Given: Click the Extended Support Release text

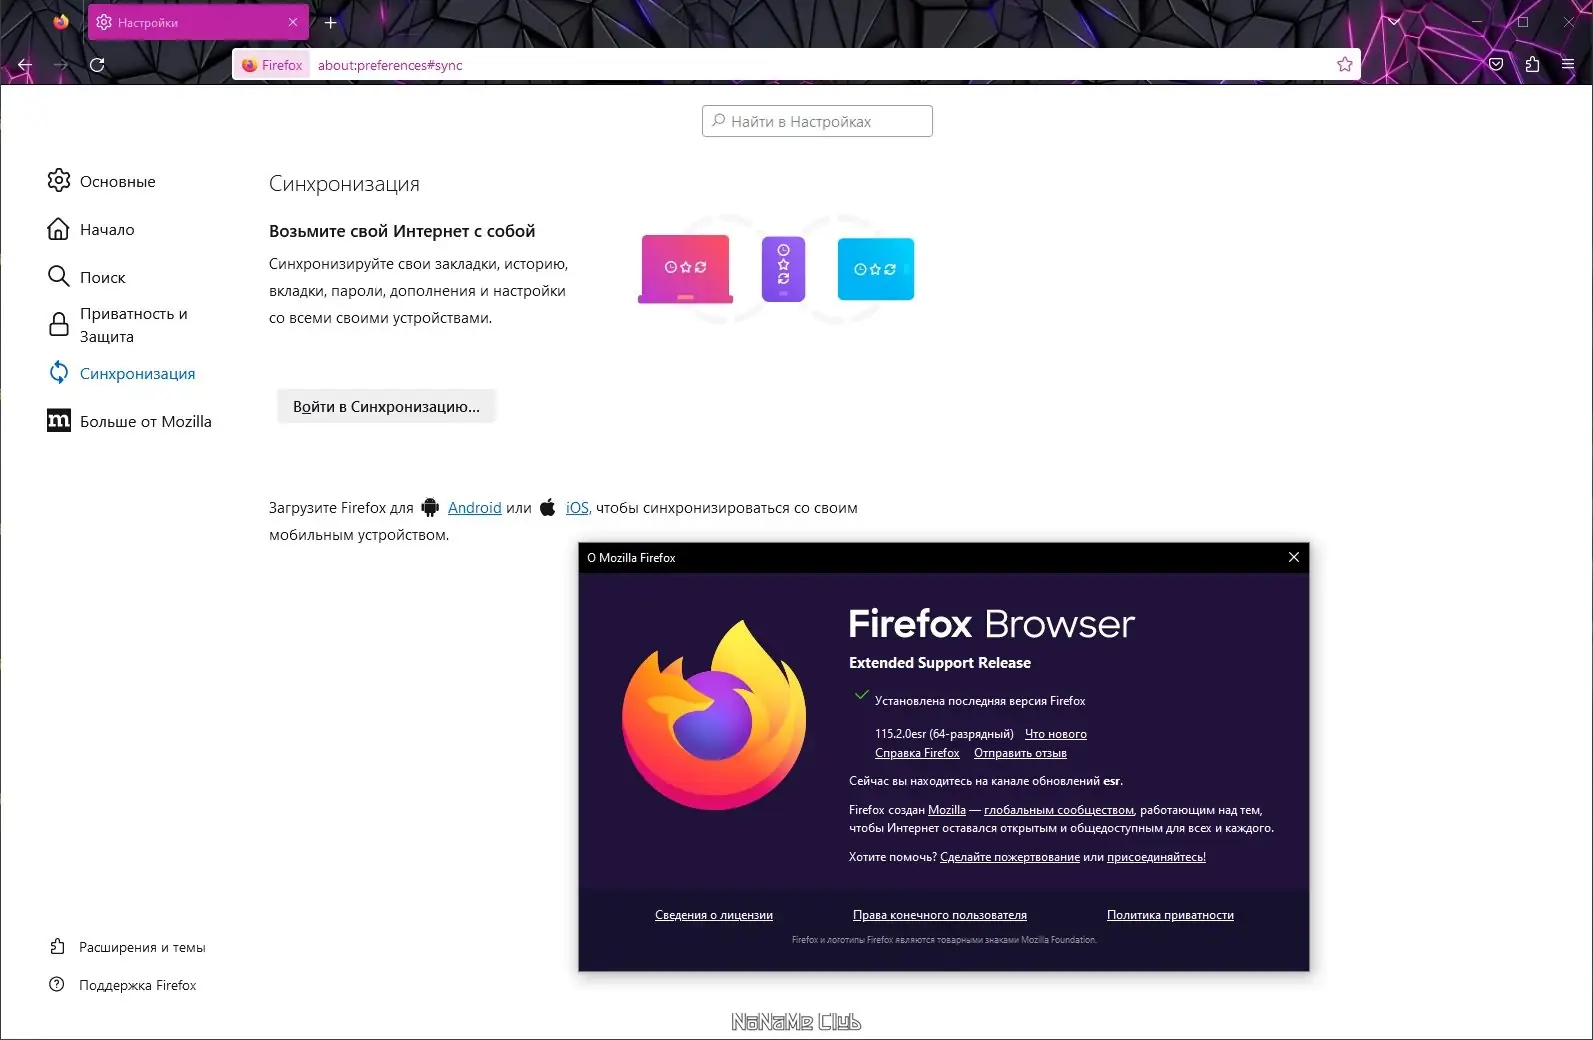Looking at the screenshot, I should coord(940,663).
